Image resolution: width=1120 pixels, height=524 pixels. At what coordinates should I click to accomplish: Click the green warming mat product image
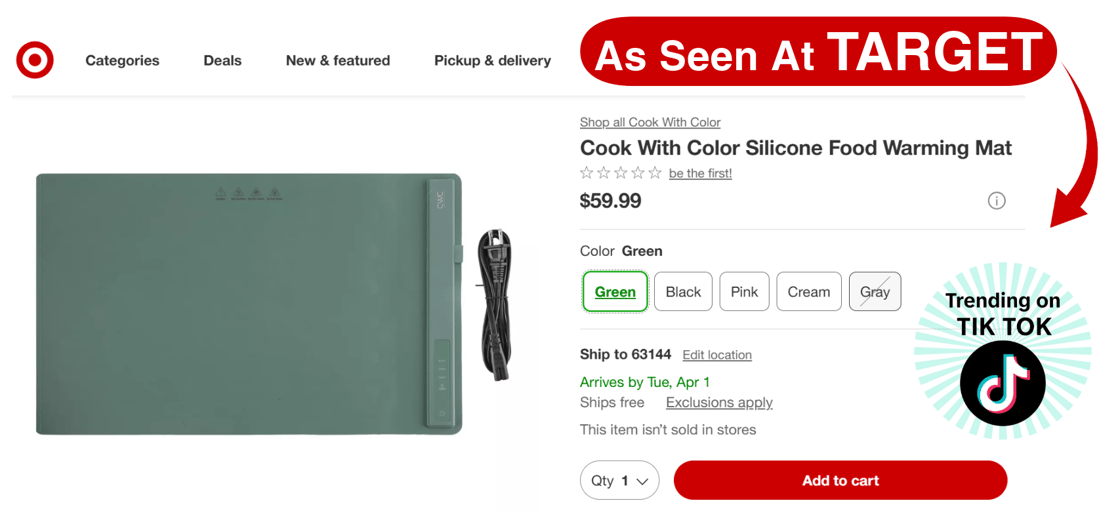[248, 304]
